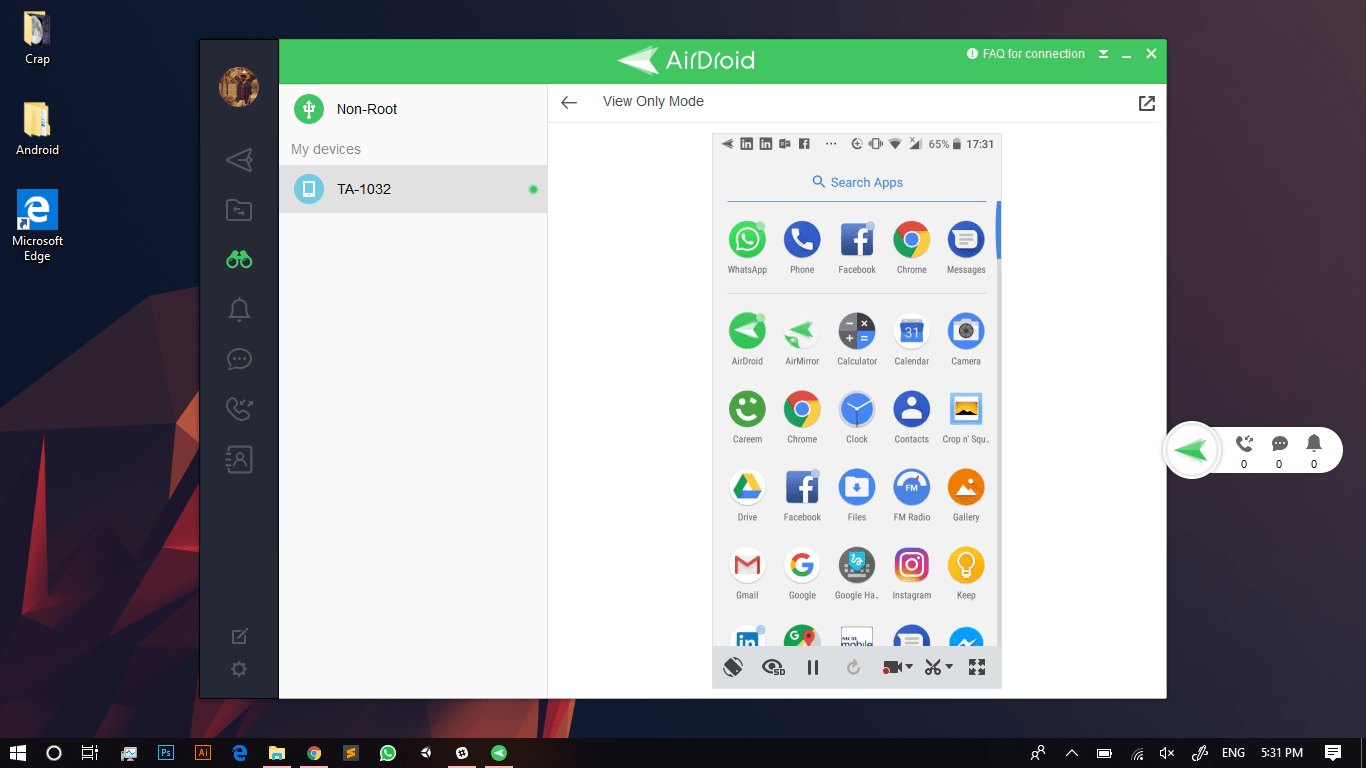Open the Crap folder on the desktop

tap(37, 38)
